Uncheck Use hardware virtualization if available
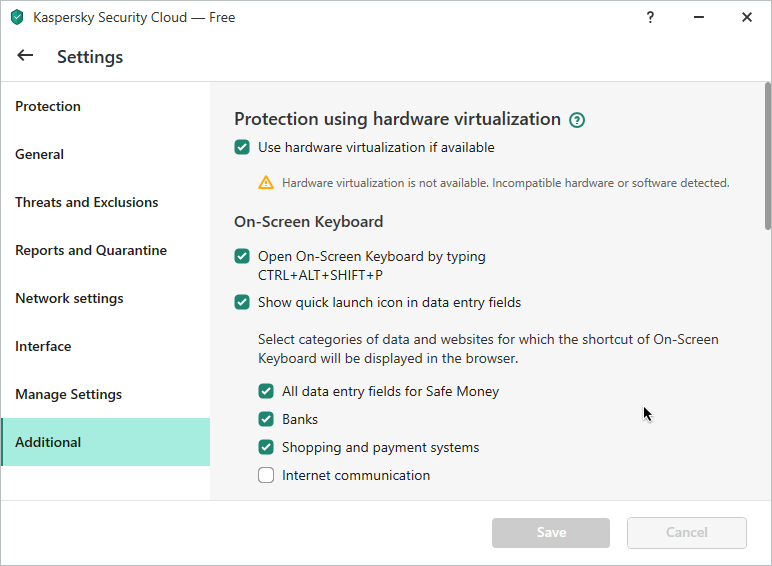This screenshot has width=772, height=566. pos(242,147)
